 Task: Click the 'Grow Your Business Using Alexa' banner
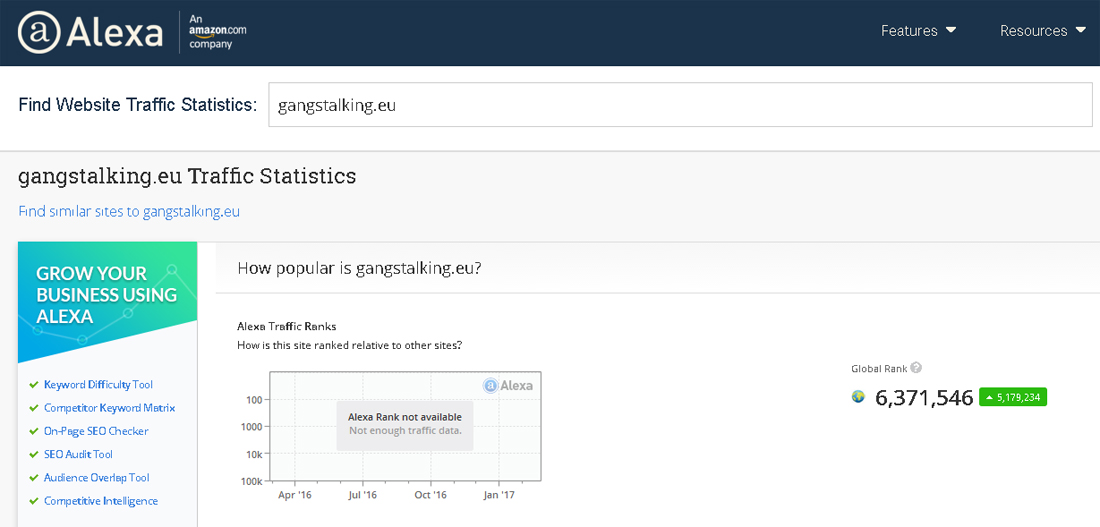(107, 302)
